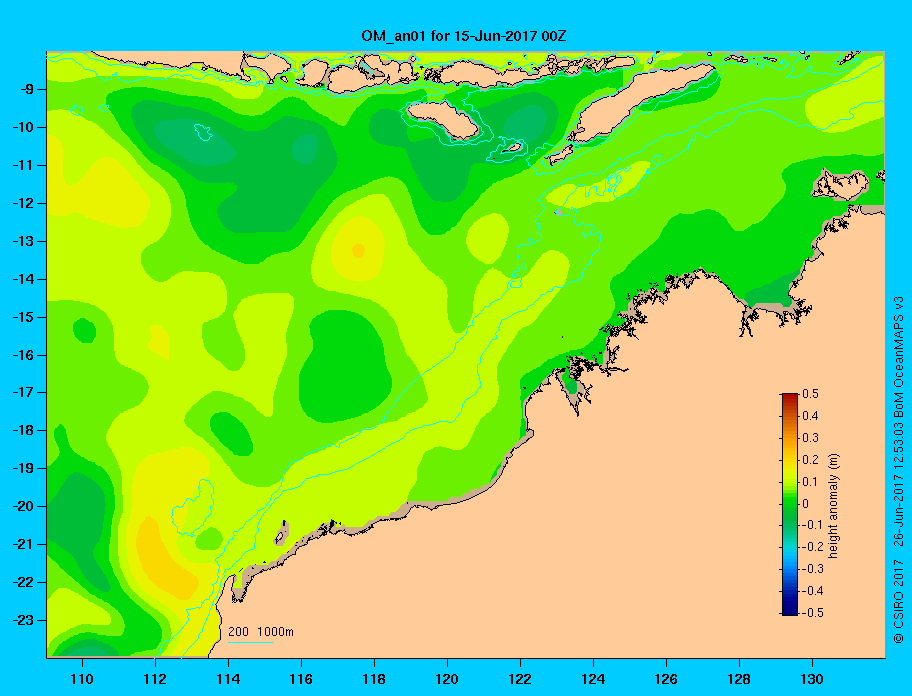Image resolution: width=912 pixels, height=696 pixels.
Task: Click the "130" longitude axis label
Action: 812,679
